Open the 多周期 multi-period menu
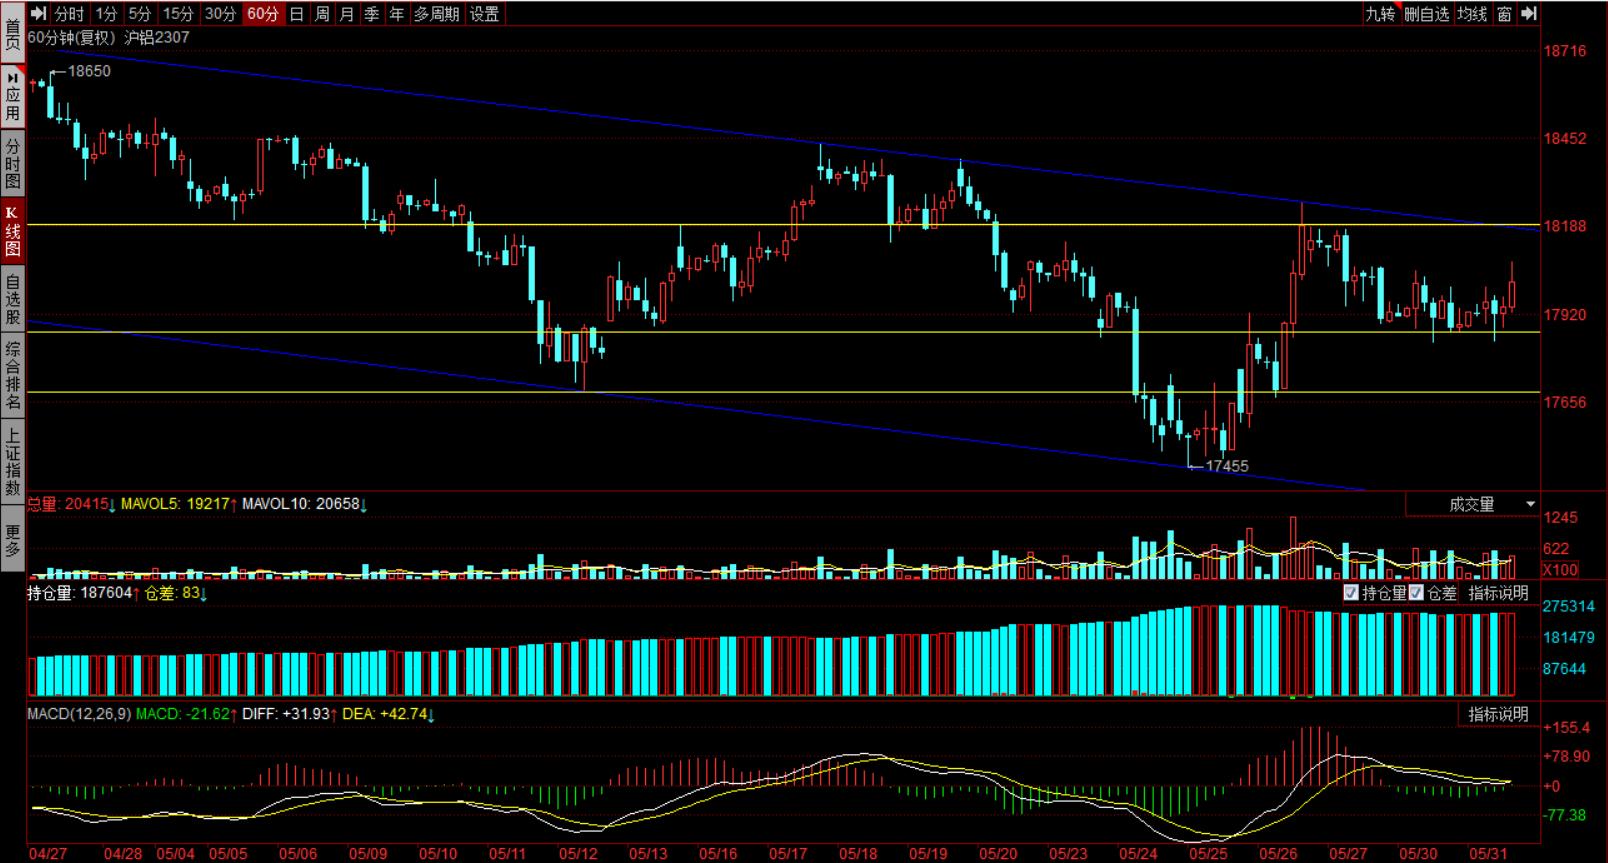1608x863 pixels. pyautogui.click(x=437, y=14)
